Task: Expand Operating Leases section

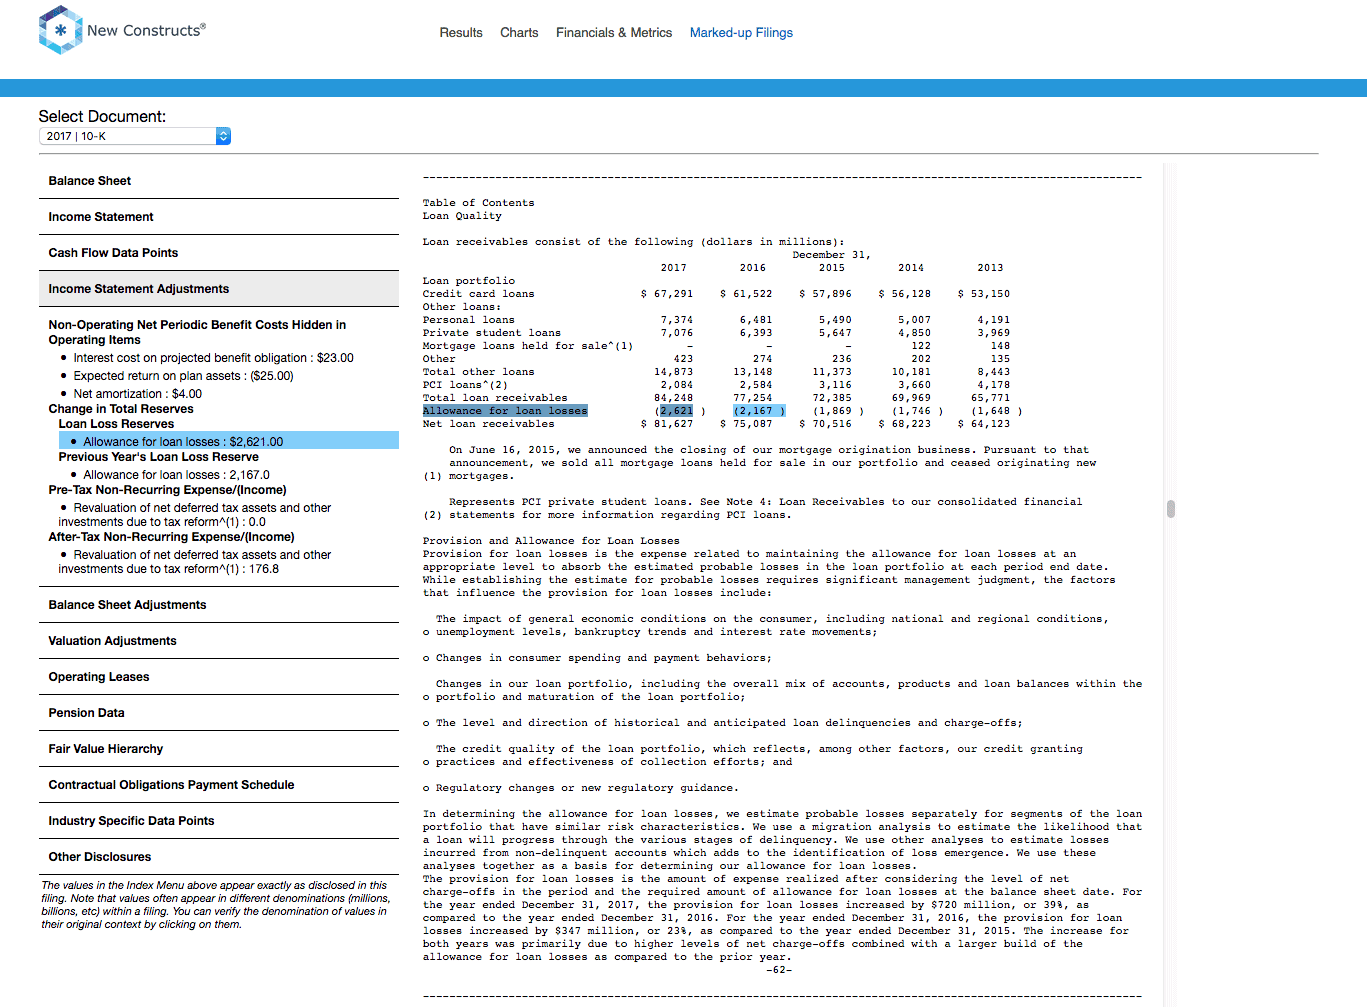Action: coord(218,677)
